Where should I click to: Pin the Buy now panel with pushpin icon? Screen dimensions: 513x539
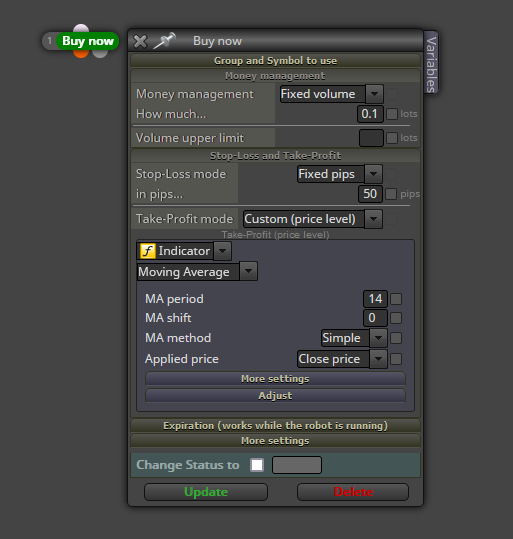pos(164,41)
